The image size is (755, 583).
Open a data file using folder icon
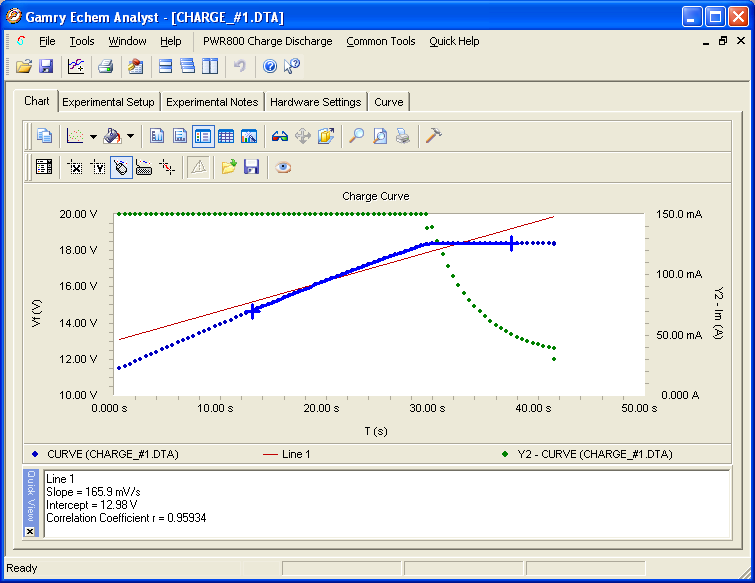pos(23,66)
